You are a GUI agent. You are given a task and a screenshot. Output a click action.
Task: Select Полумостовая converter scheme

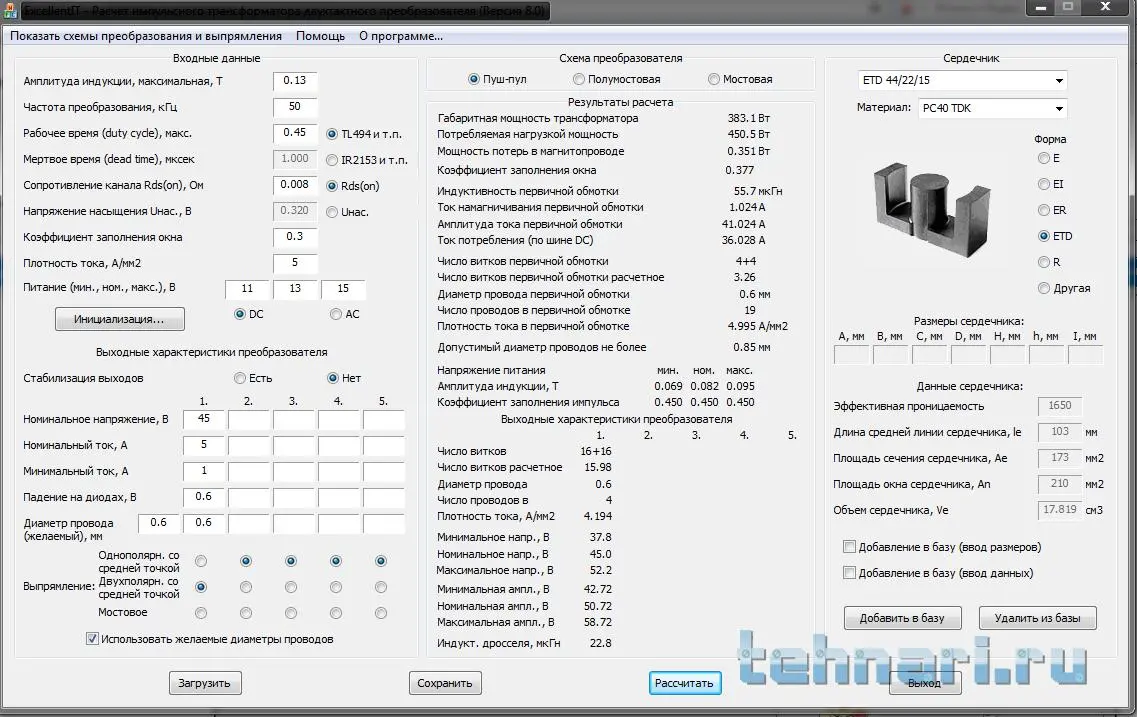(616, 79)
